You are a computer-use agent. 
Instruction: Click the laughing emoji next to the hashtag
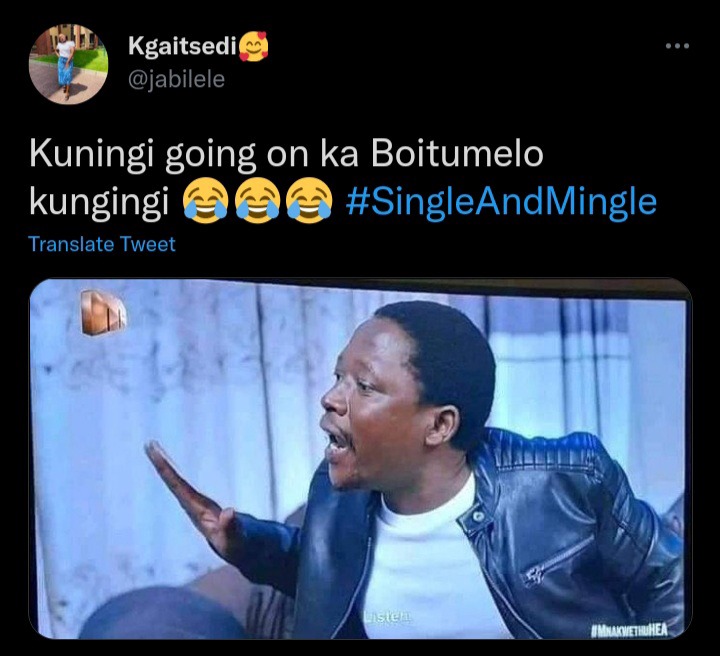(x=309, y=201)
